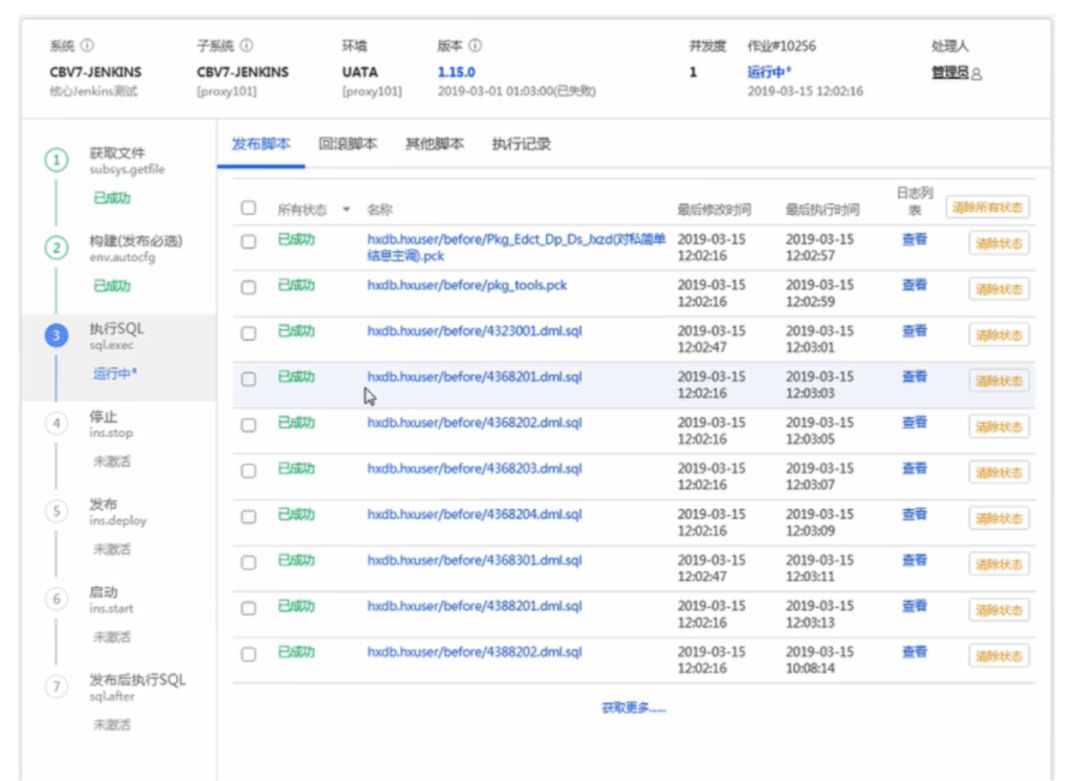
Task: Check the box for 4368202.dml.sql row
Action: 249,425
